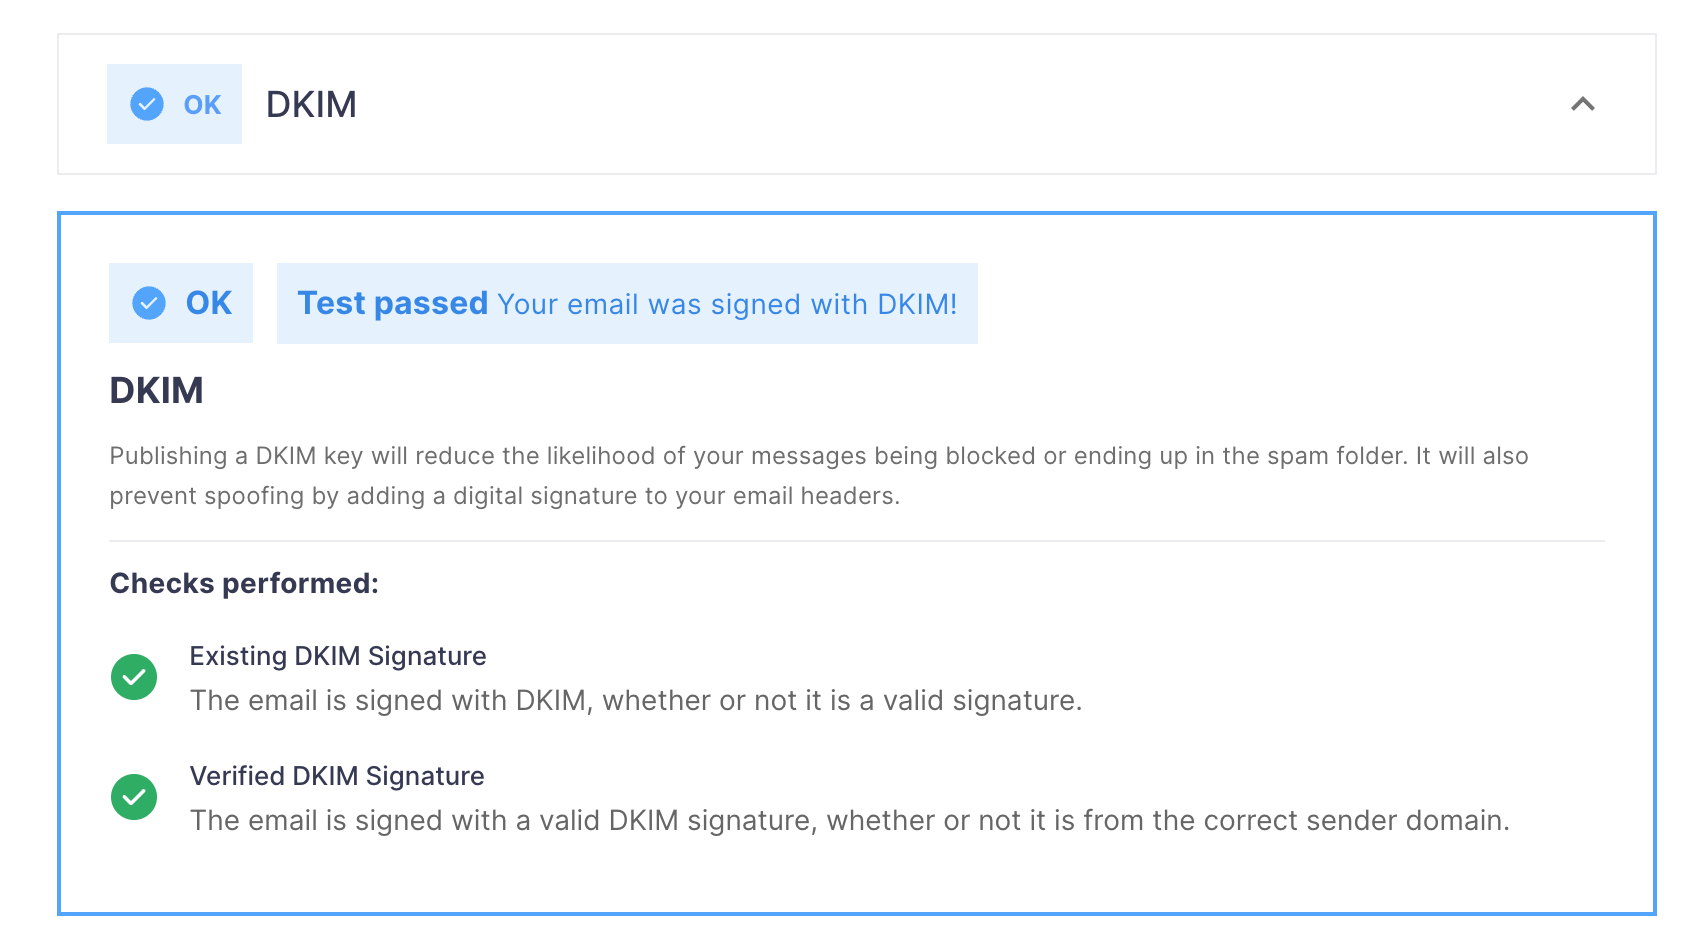Click the 'Existing DKIM Signature' check title
Viewport: 1702px width, 942px height.
[338, 656]
